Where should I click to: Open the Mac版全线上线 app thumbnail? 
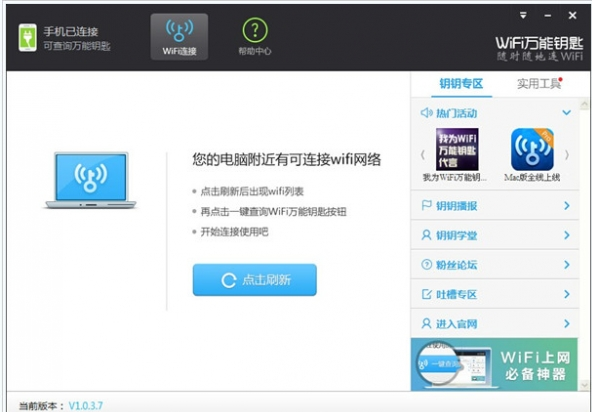[532, 150]
